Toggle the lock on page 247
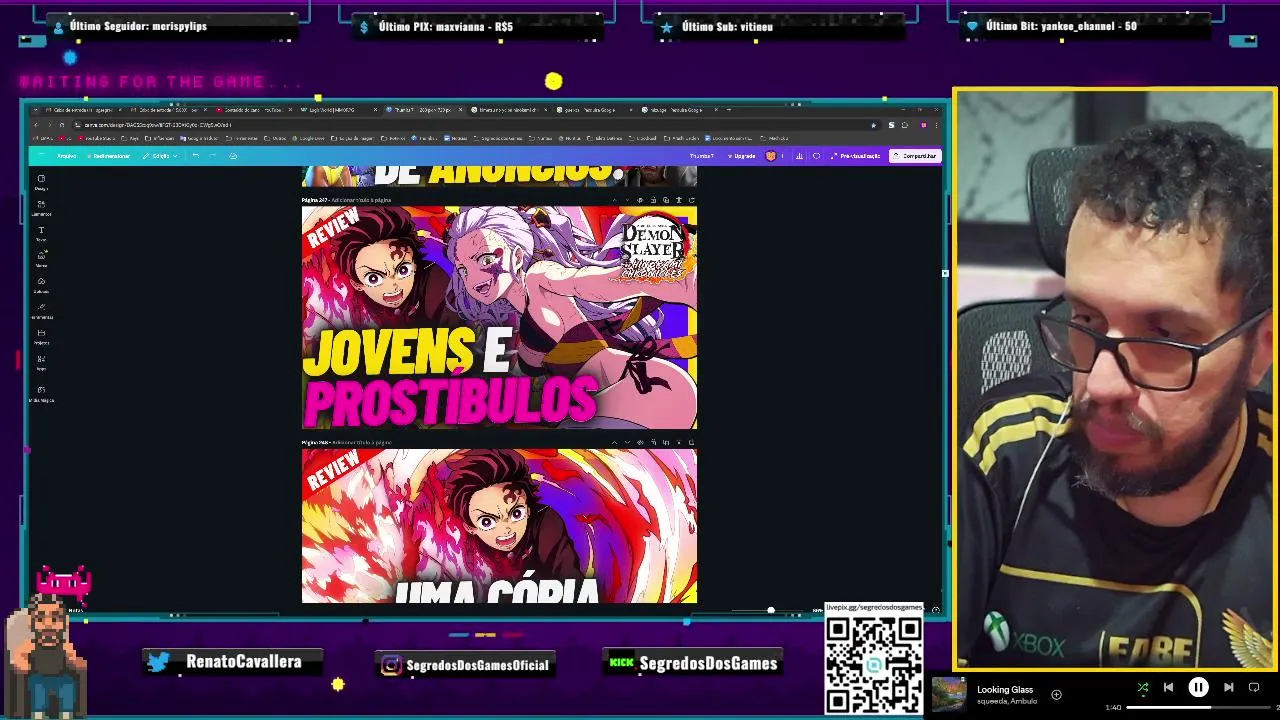Image resolution: width=1280 pixels, height=720 pixels. point(653,200)
